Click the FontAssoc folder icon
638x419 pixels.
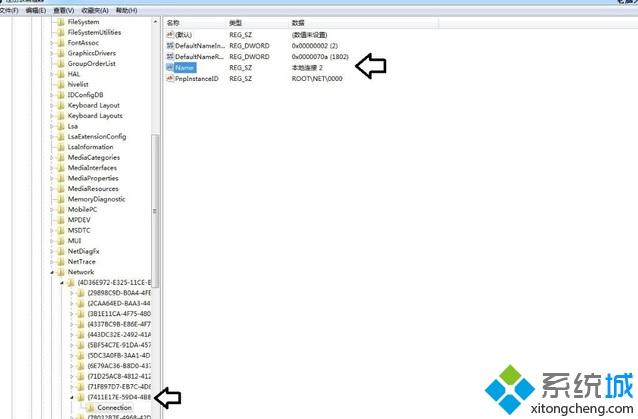pos(61,43)
